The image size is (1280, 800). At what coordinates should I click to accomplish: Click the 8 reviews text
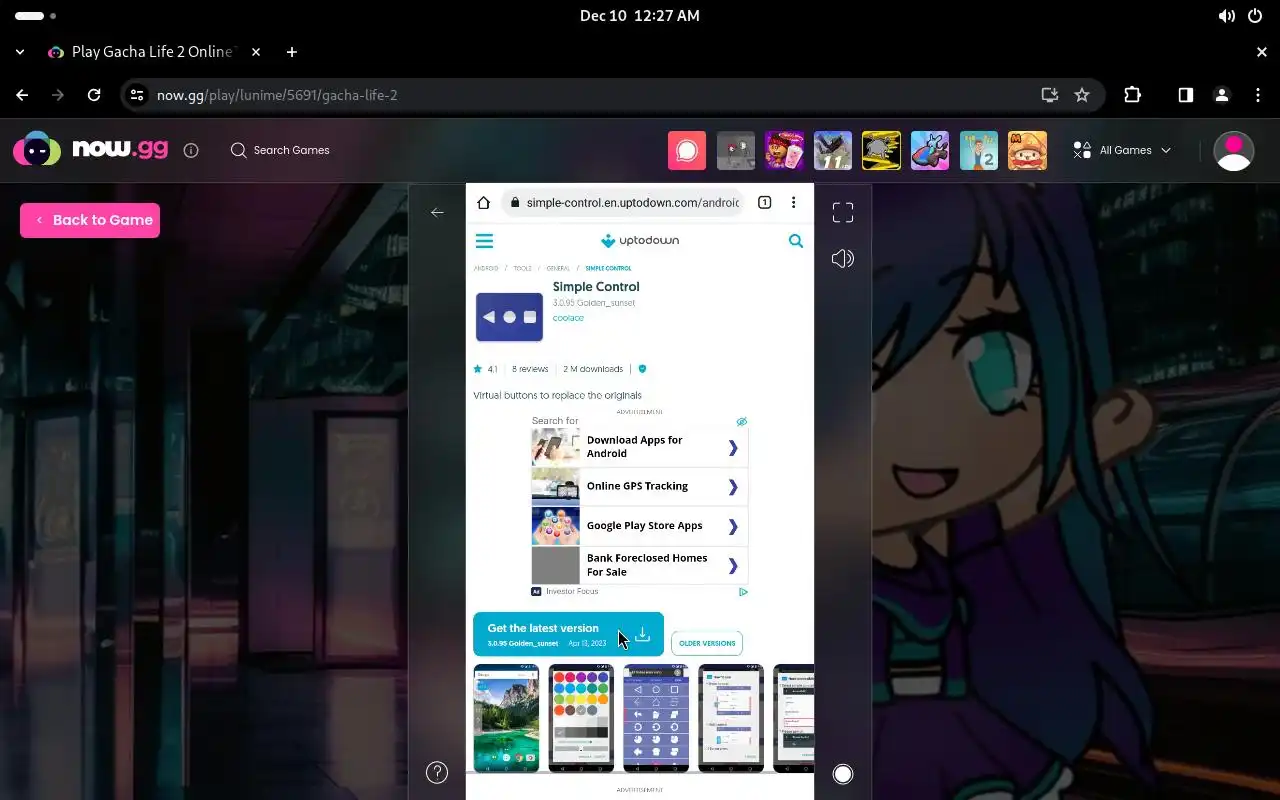click(x=530, y=369)
